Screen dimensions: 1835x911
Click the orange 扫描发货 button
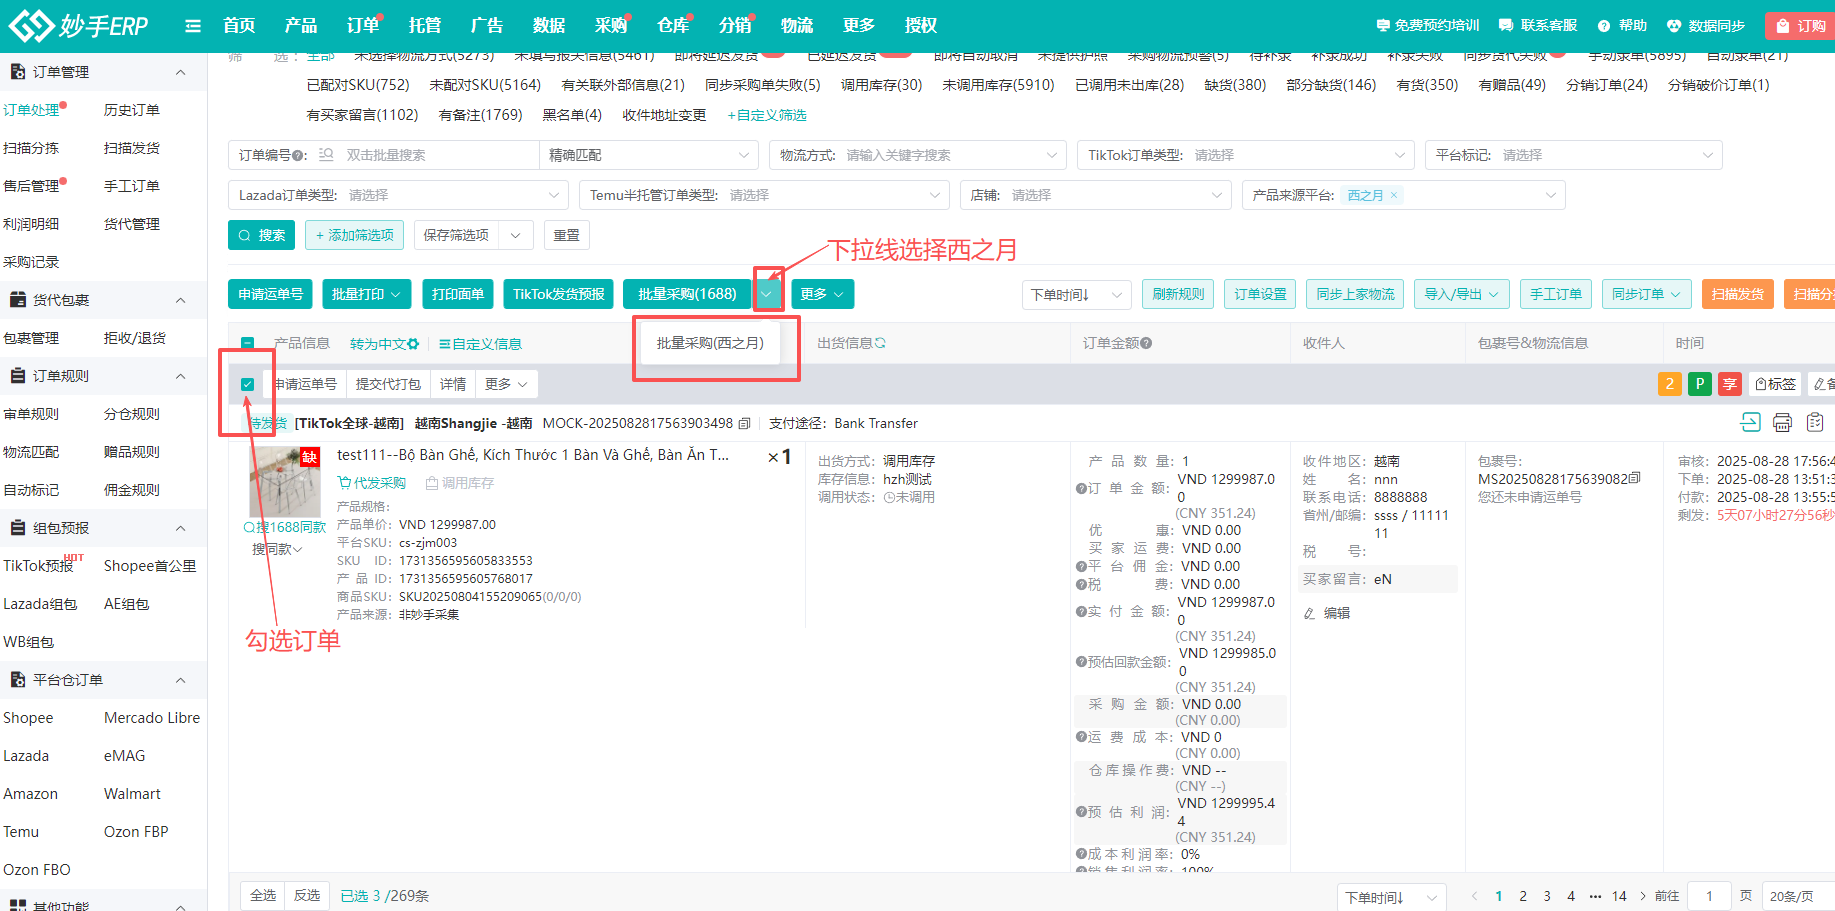[1737, 294]
